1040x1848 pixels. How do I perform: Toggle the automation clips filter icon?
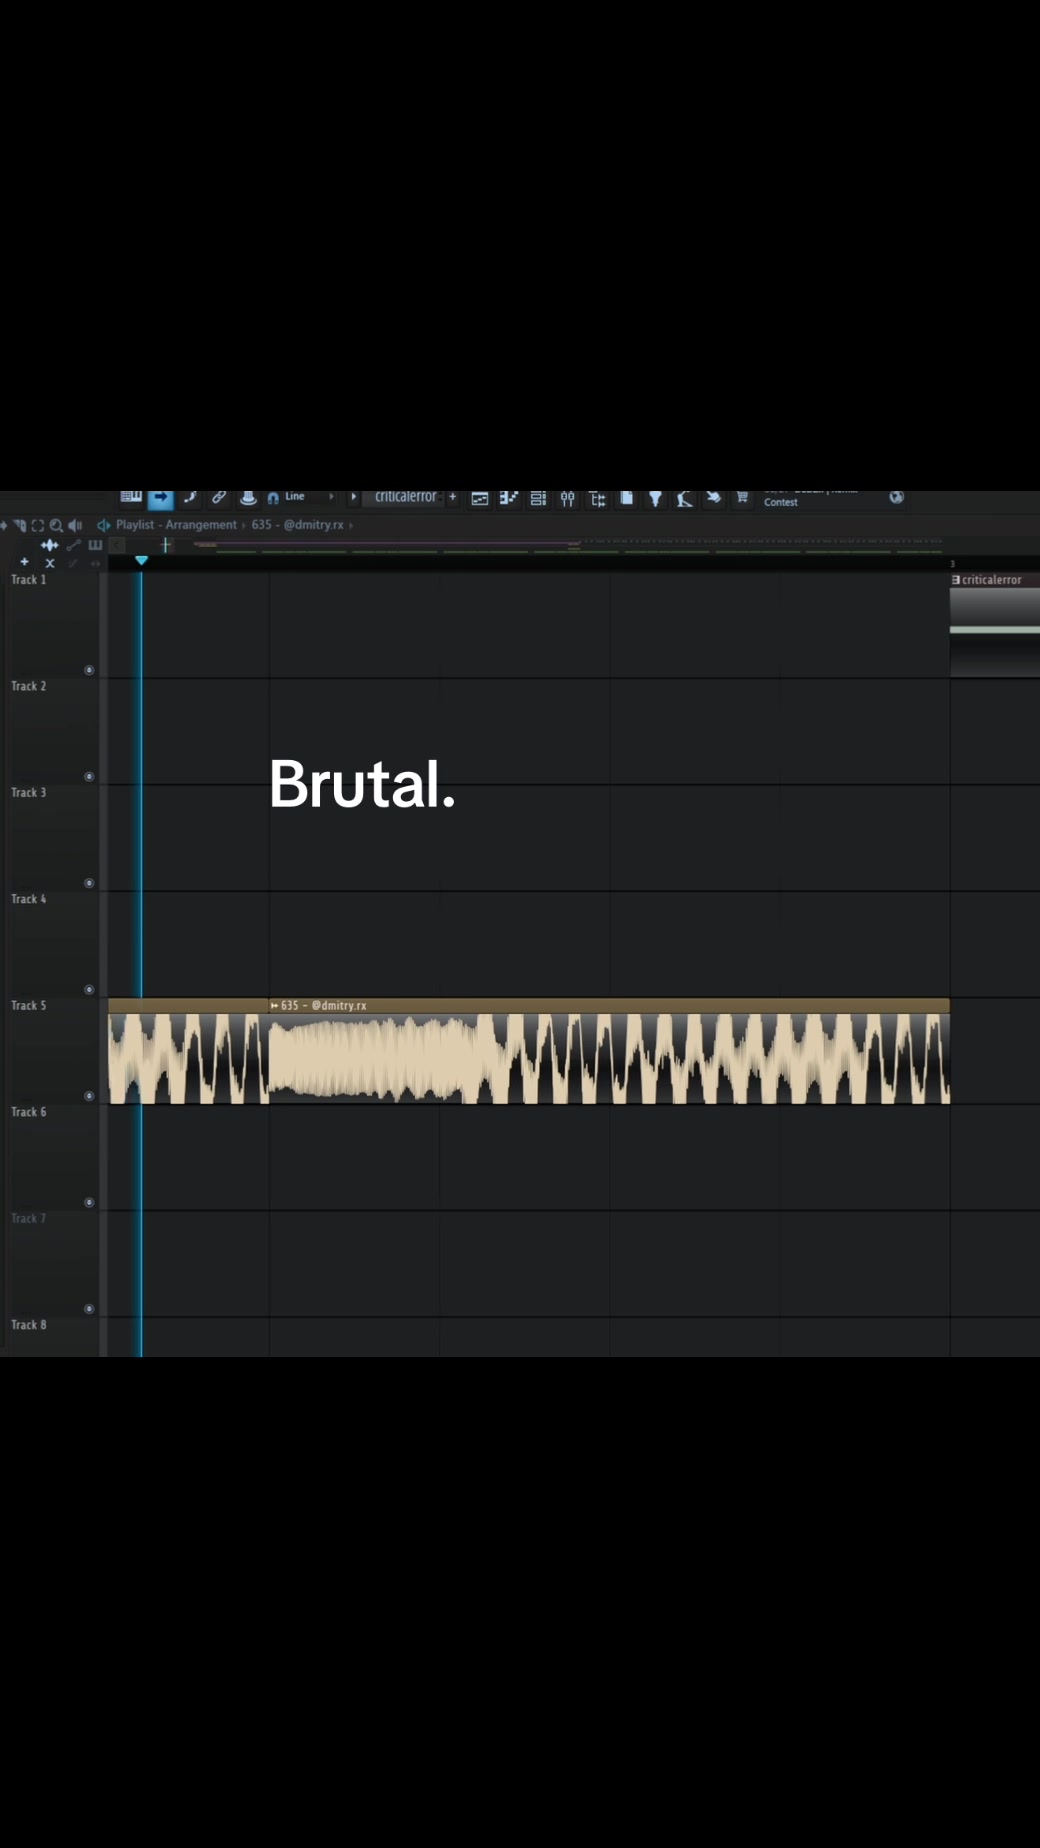click(x=73, y=545)
